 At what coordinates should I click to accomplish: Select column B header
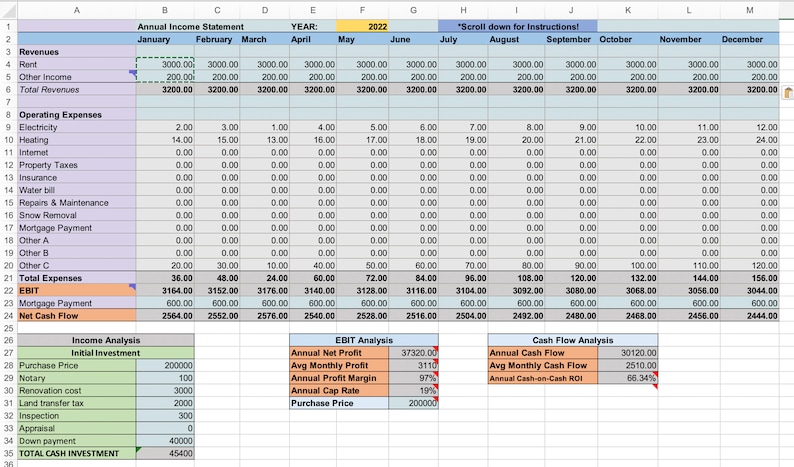pos(165,10)
